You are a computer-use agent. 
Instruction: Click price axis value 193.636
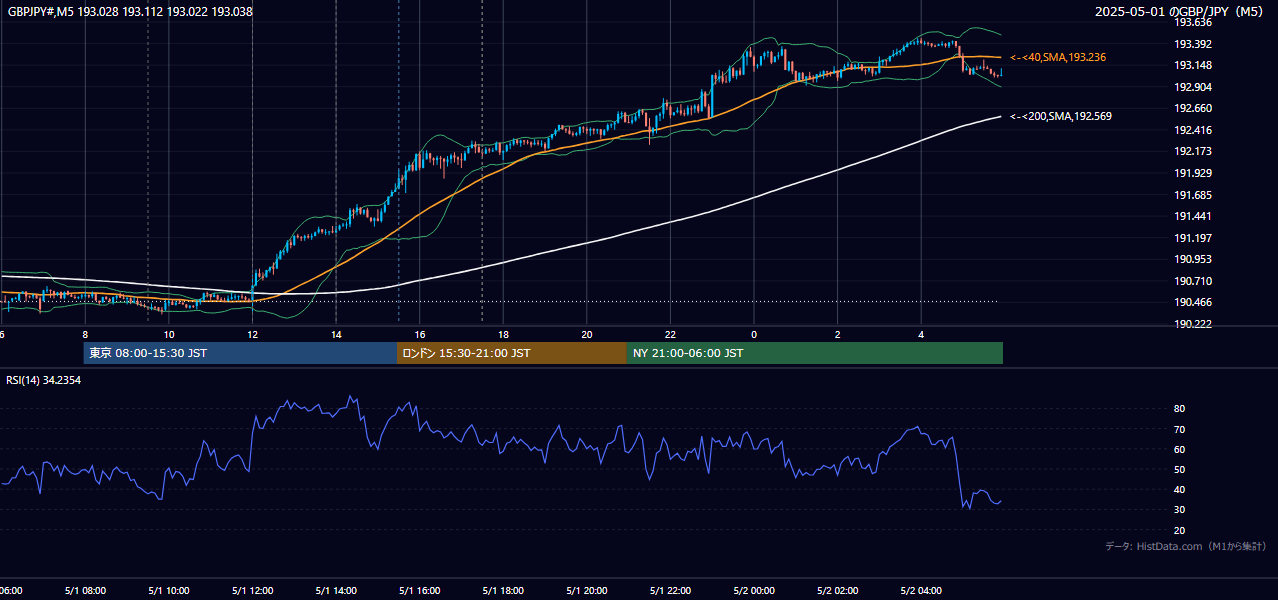[1192, 22]
